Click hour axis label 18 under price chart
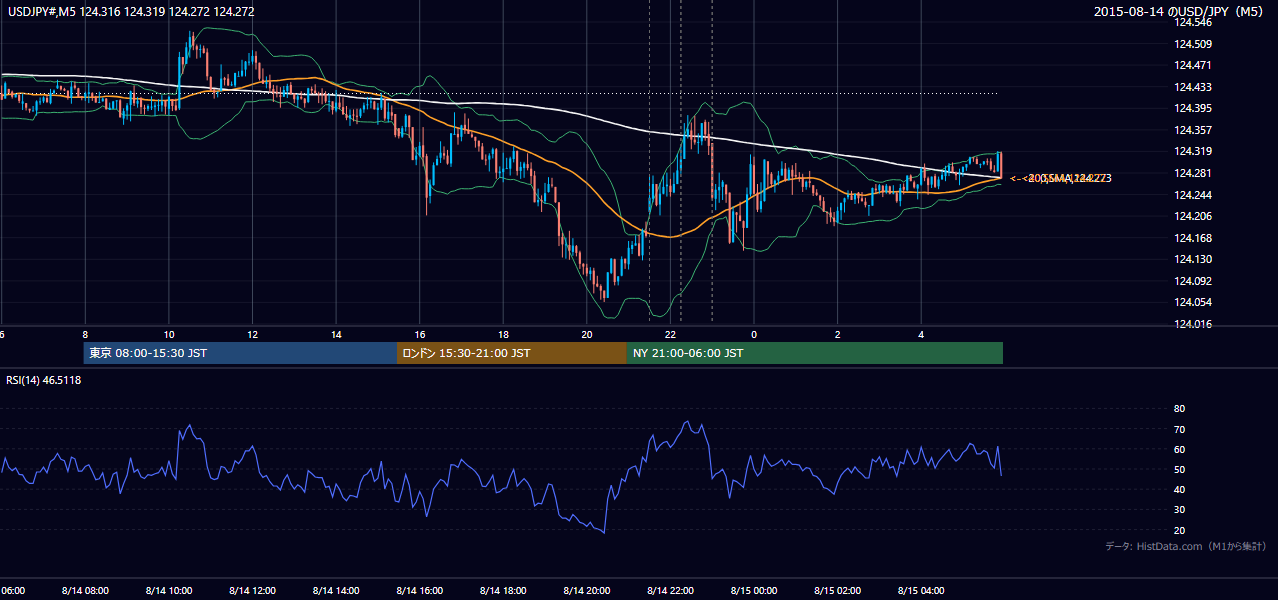1278x600 pixels. coord(503,335)
